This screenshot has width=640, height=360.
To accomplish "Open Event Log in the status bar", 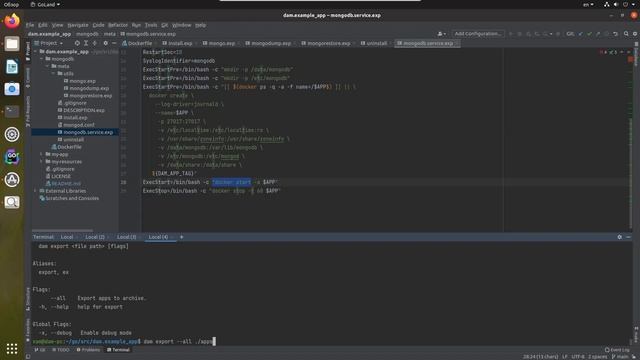I will pos(617,350).
